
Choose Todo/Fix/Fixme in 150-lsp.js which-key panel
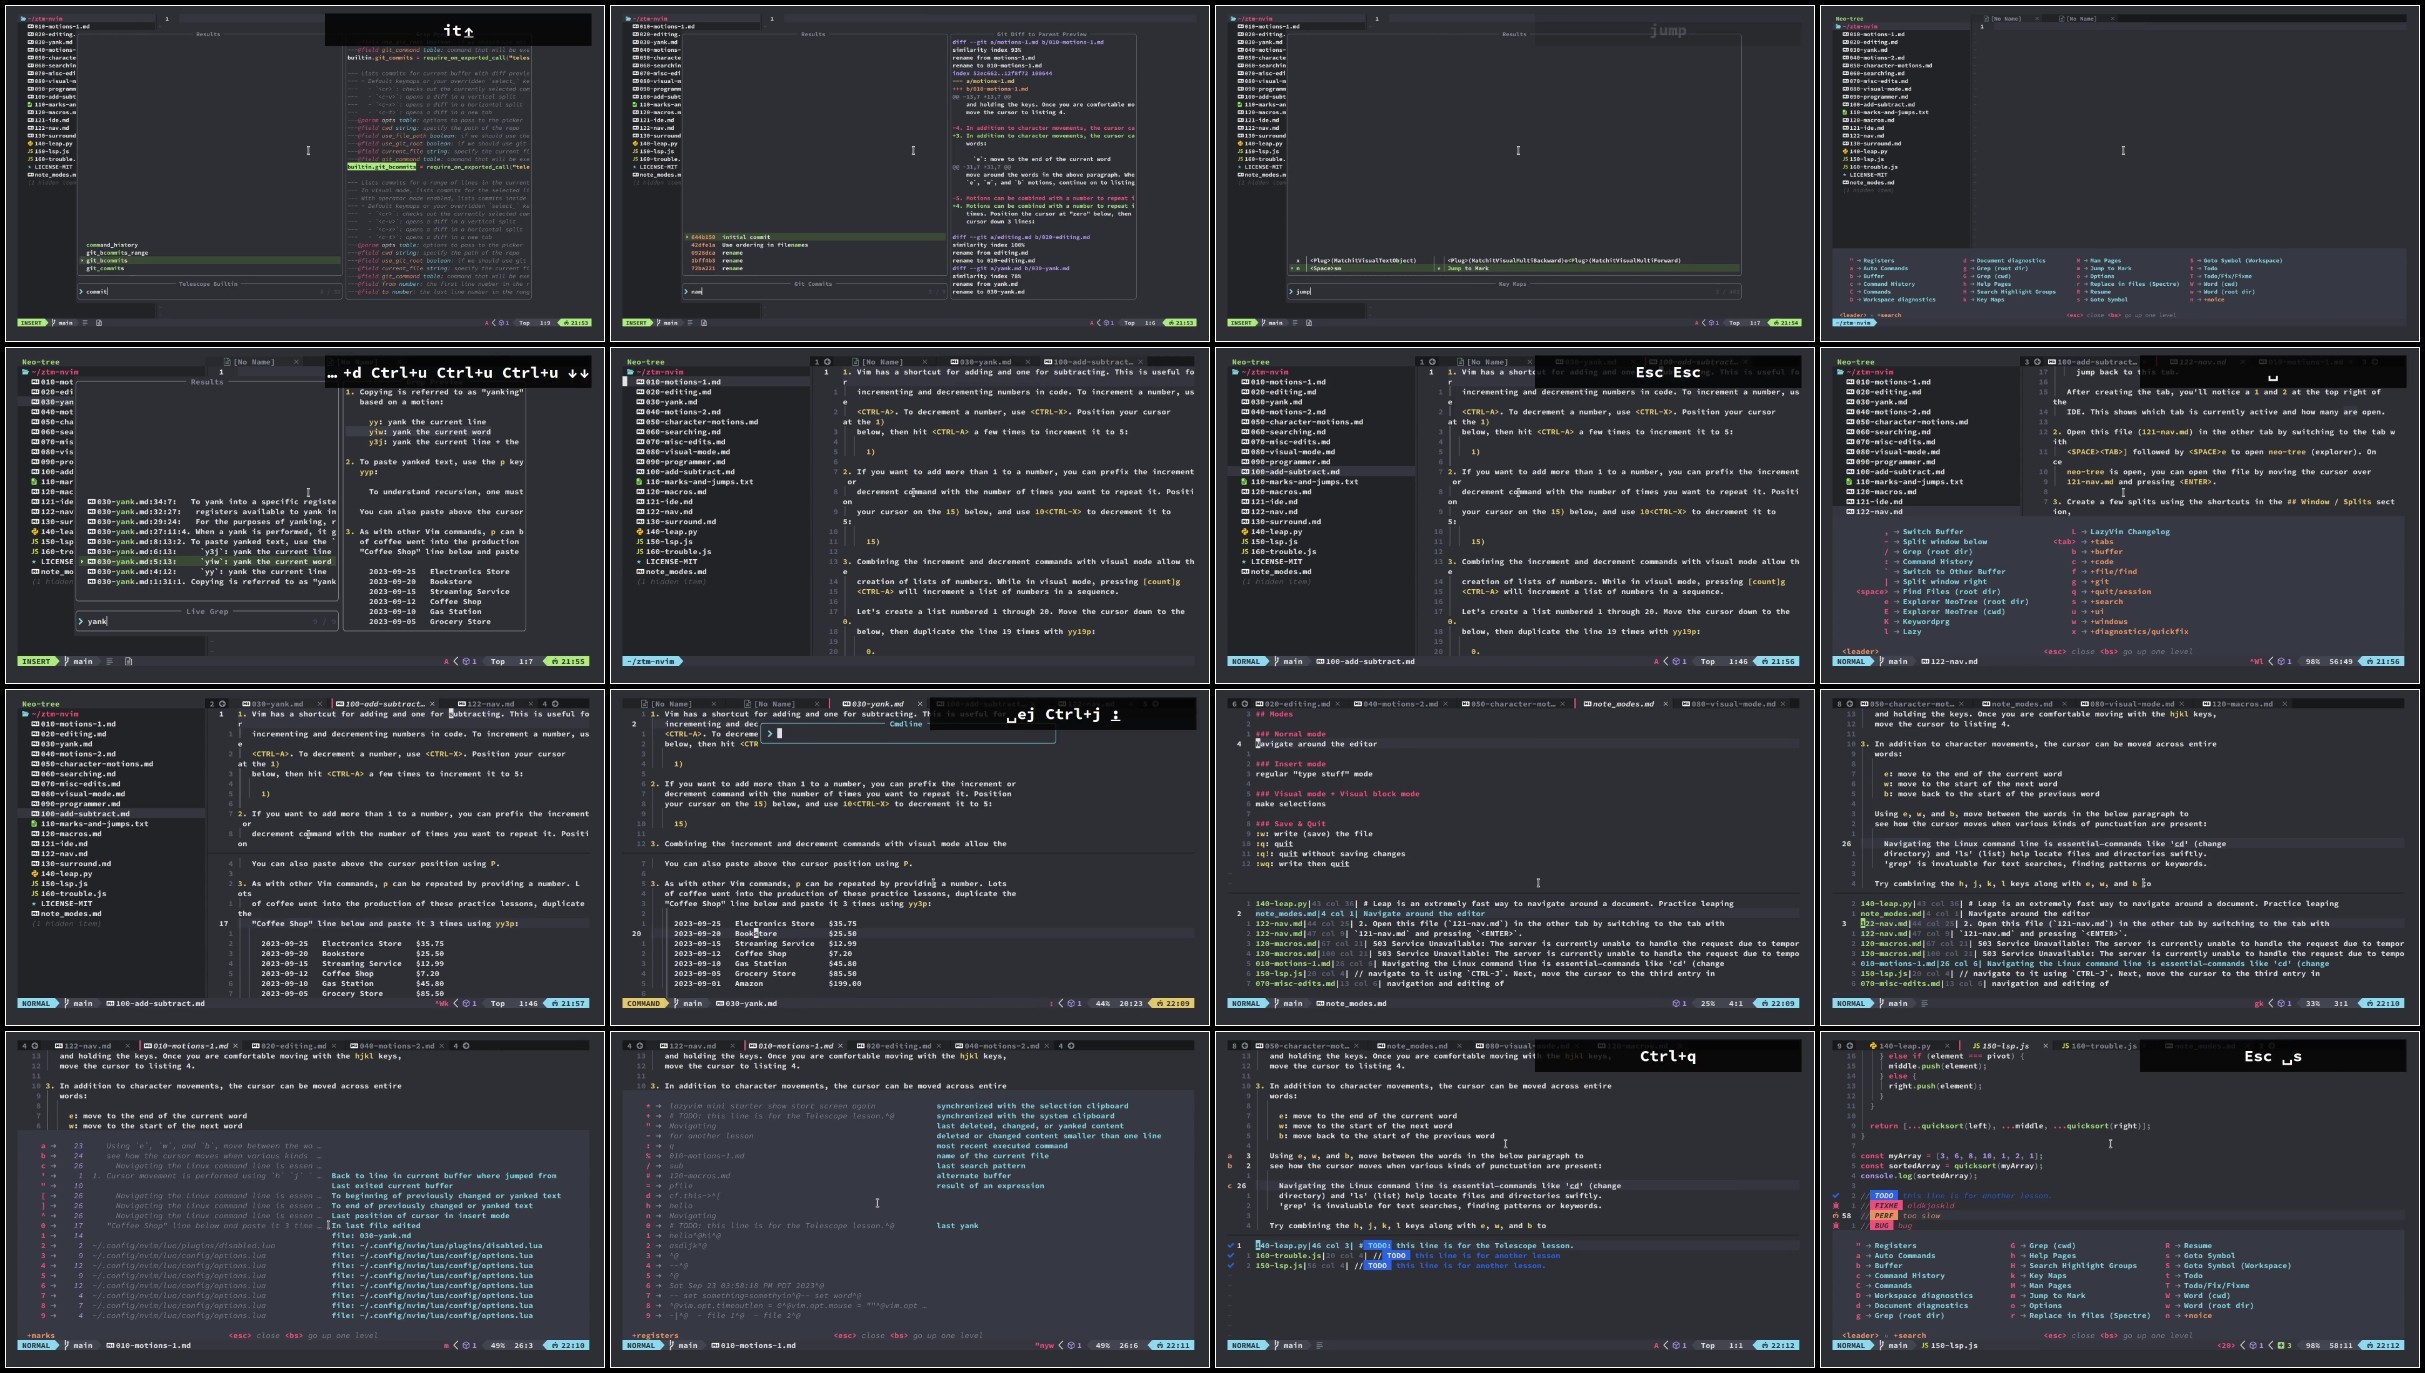2217,1286
